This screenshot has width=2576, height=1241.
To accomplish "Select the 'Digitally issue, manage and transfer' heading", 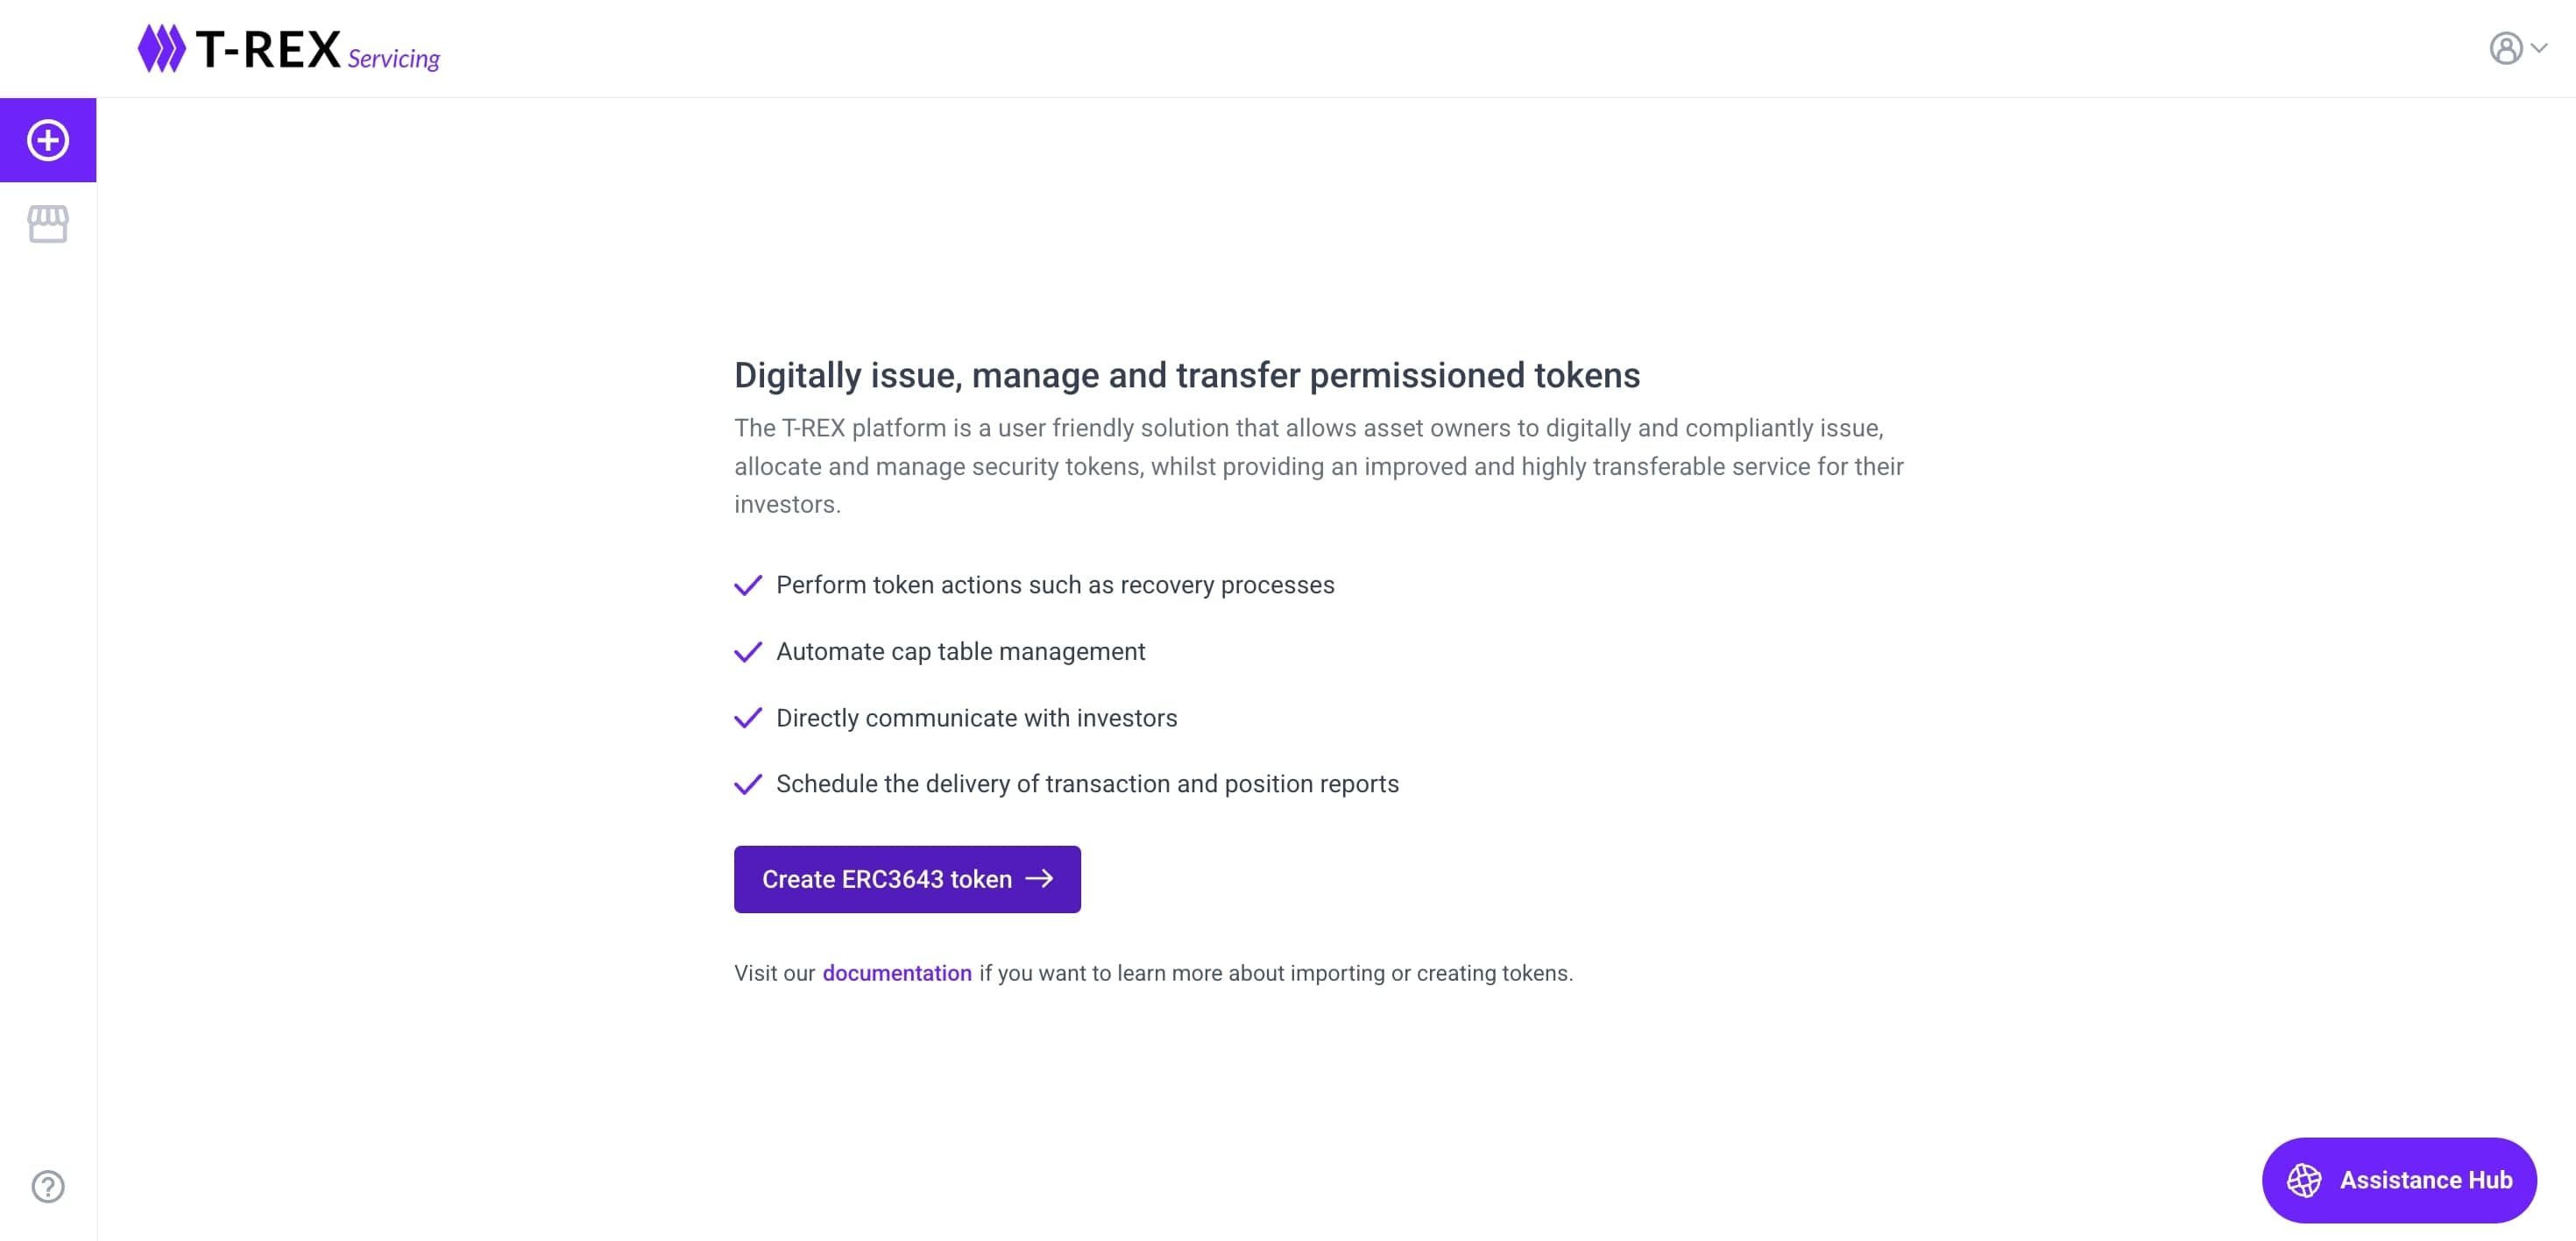I will [x=1187, y=375].
